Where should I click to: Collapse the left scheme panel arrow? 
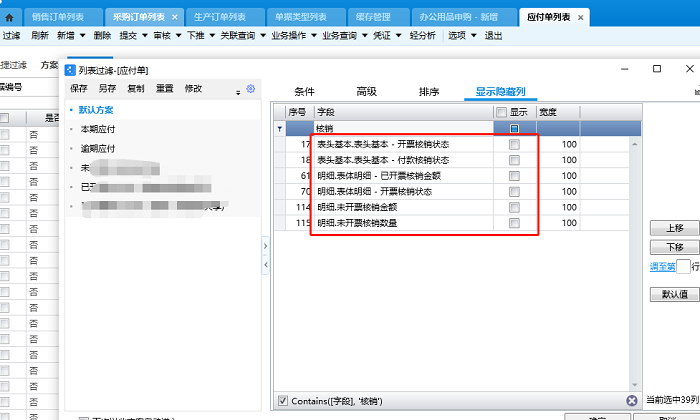(x=265, y=246)
